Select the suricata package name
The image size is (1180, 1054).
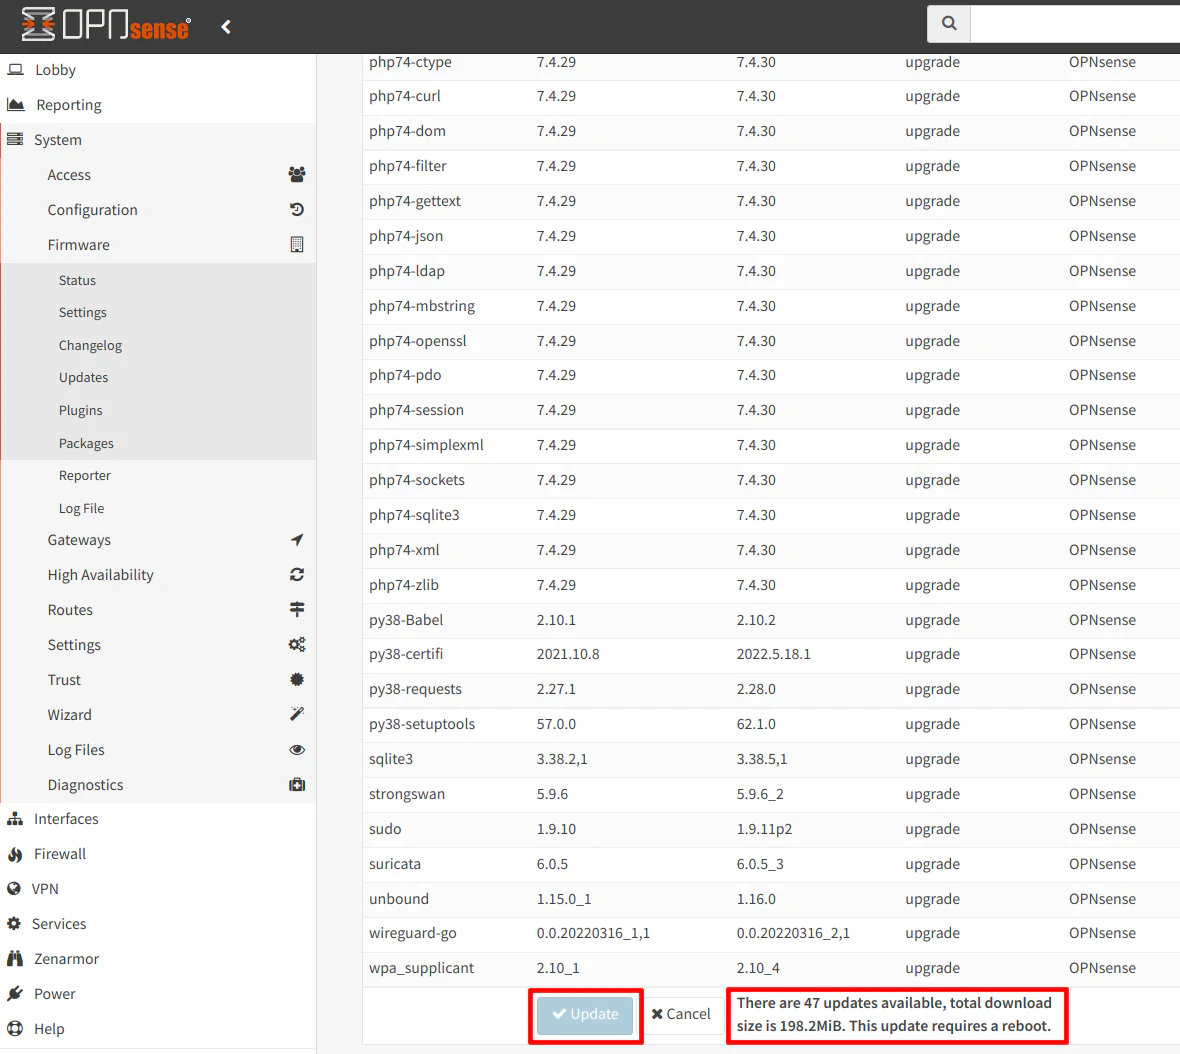pos(394,864)
